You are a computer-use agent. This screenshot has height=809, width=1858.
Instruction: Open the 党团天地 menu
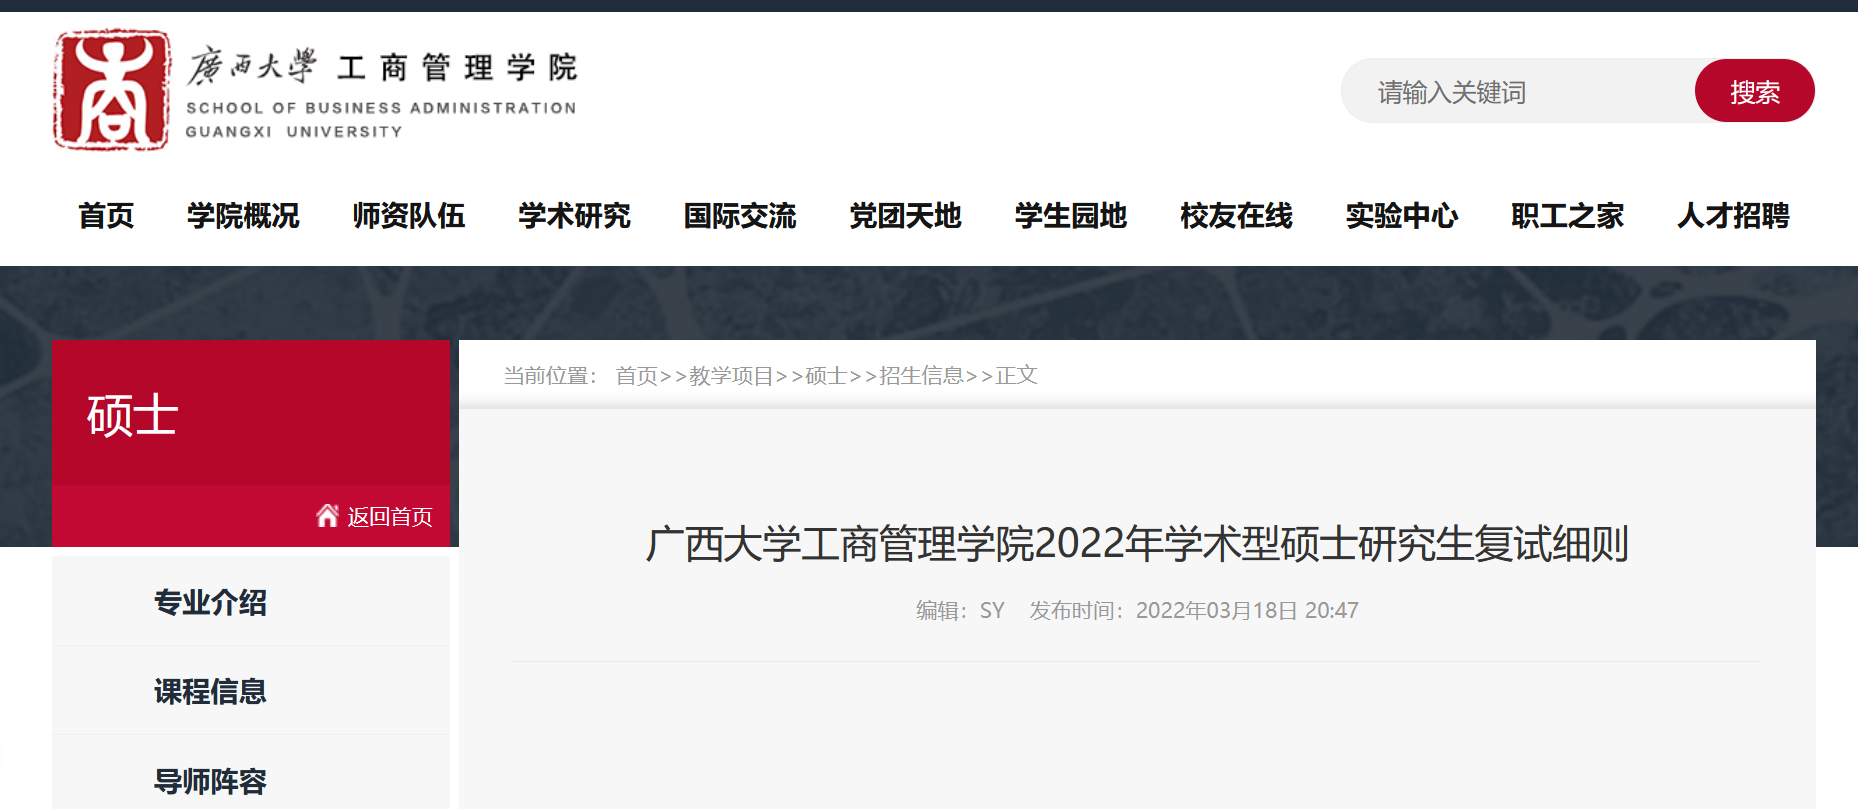pos(905,215)
